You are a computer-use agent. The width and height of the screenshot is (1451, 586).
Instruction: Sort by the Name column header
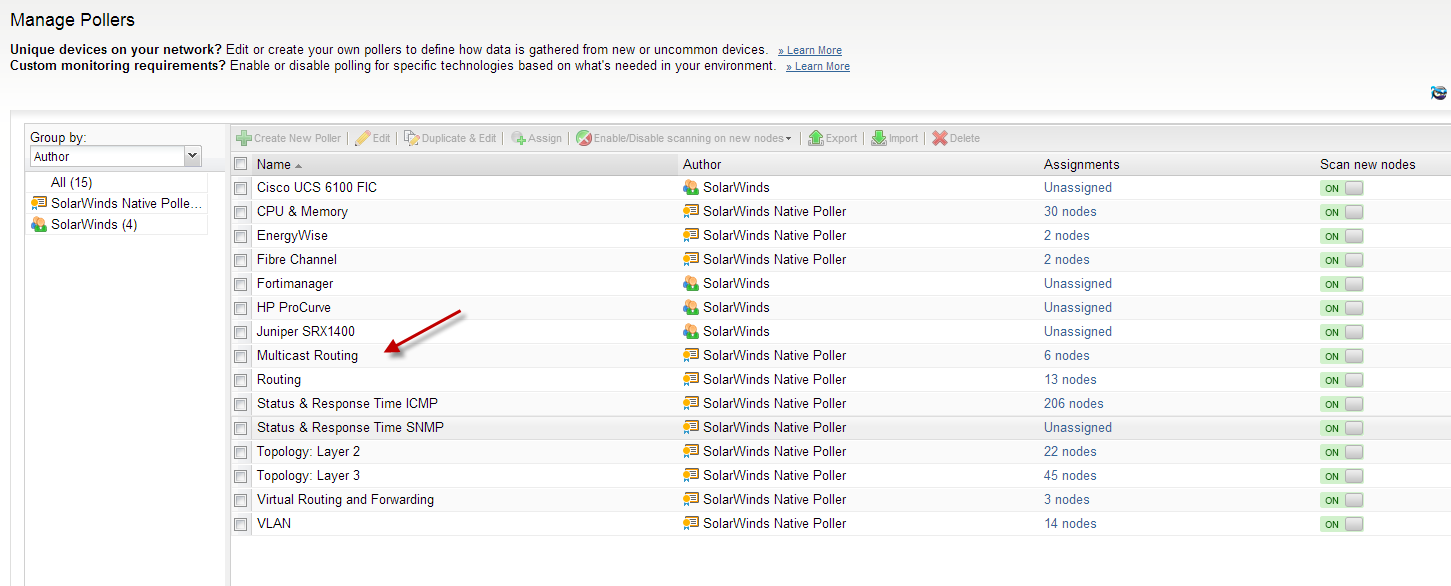pos(273,164)
